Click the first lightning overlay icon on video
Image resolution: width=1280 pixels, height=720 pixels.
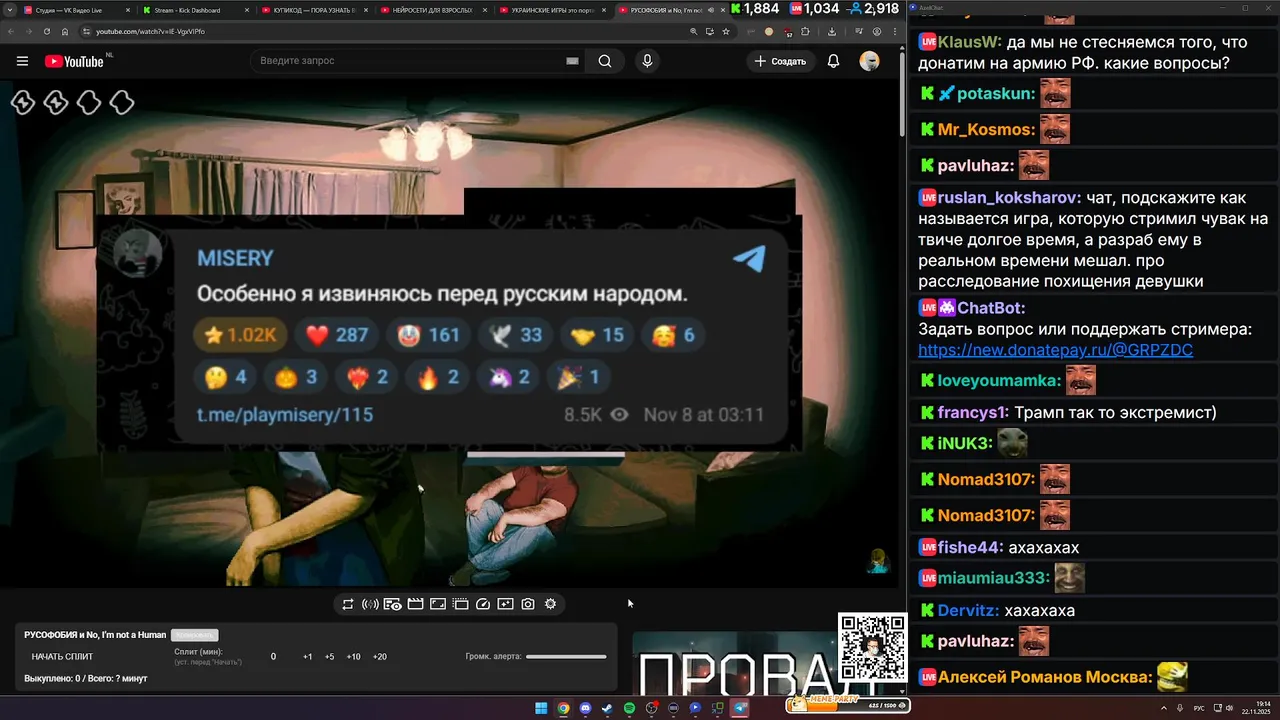(x=23, y=102)
